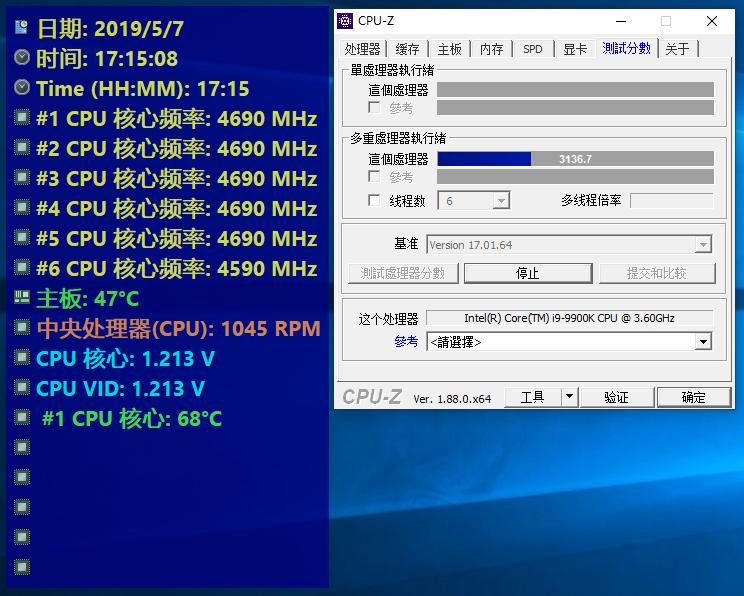Switch to the 处理器 tab
Image resolution: width=744 pixels, height=596 pixels.
(x=363, y=48)
